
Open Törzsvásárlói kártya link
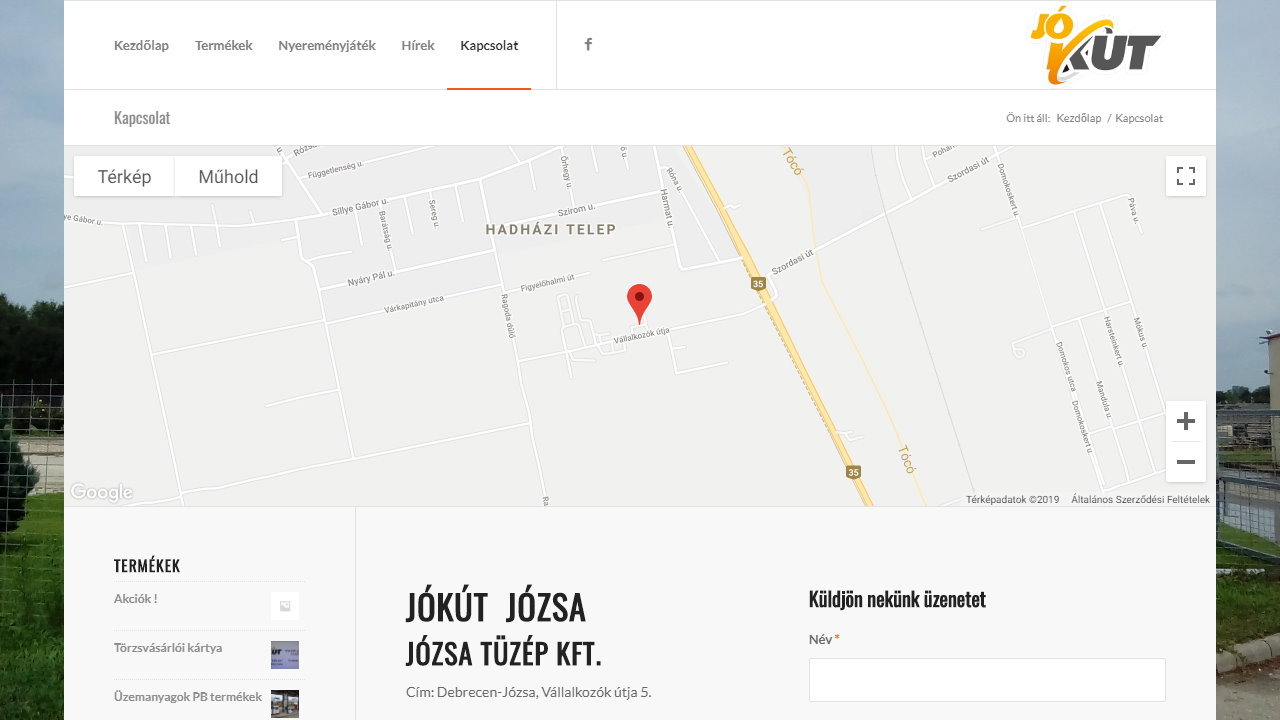click(168, 648)
